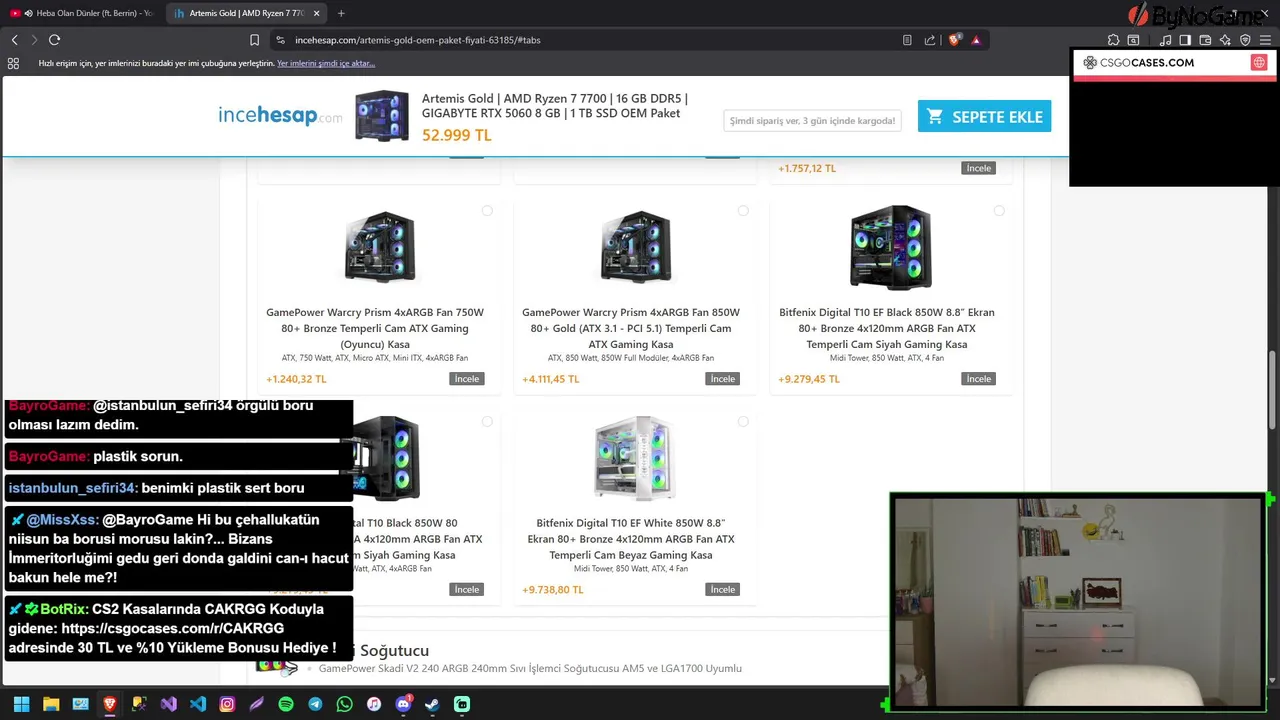
Task: Click İncele for Warcry Prism 850W Gold case
Action: coord(723,379)
